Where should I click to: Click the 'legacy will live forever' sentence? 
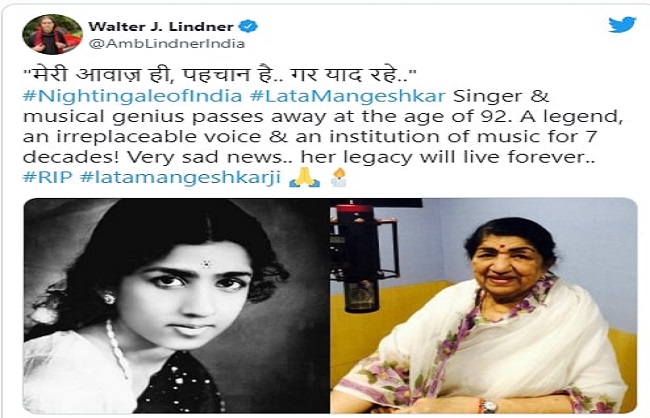point(448,157)
